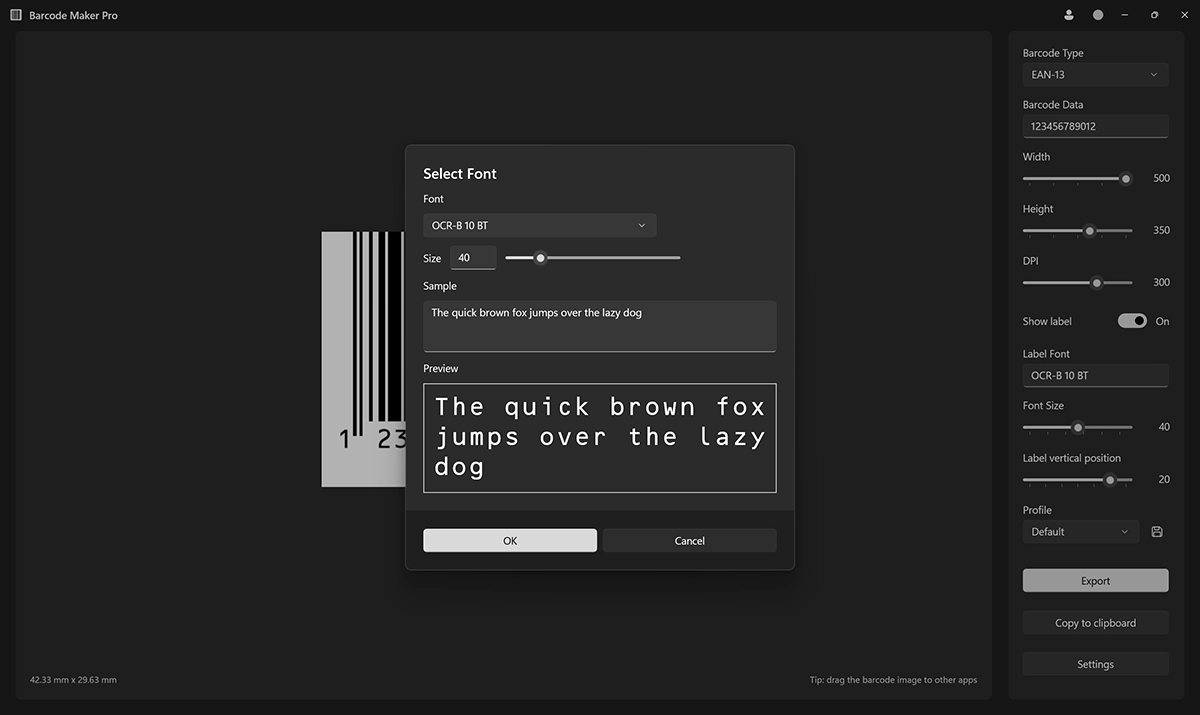Image resolution: width=1200 pixels, height=715 pixels.
Task: Click into the Sample text box
Action: (600, 326)
